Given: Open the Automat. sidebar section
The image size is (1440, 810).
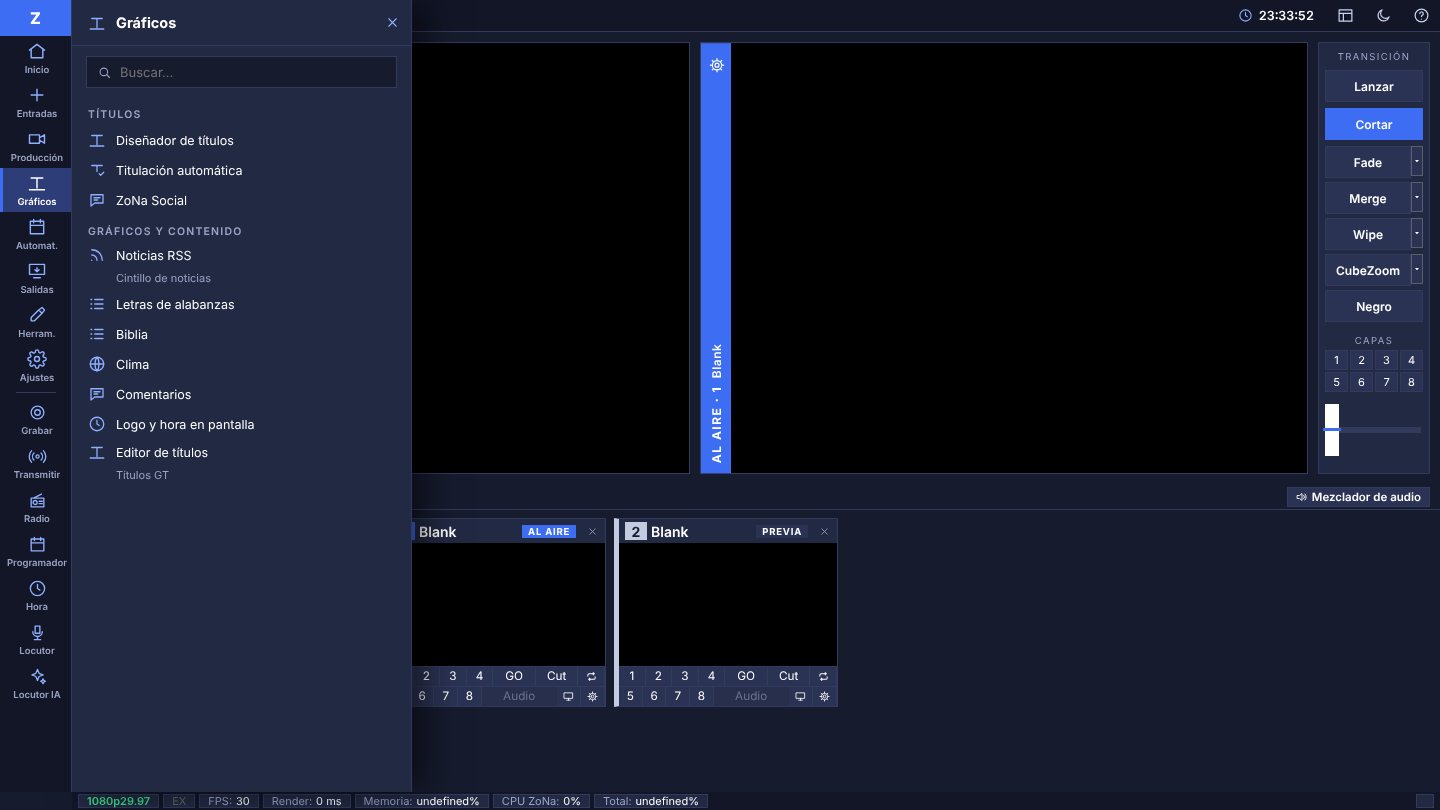Looking at the screenshot, I should pyautogui.click(x=36, y=234).
